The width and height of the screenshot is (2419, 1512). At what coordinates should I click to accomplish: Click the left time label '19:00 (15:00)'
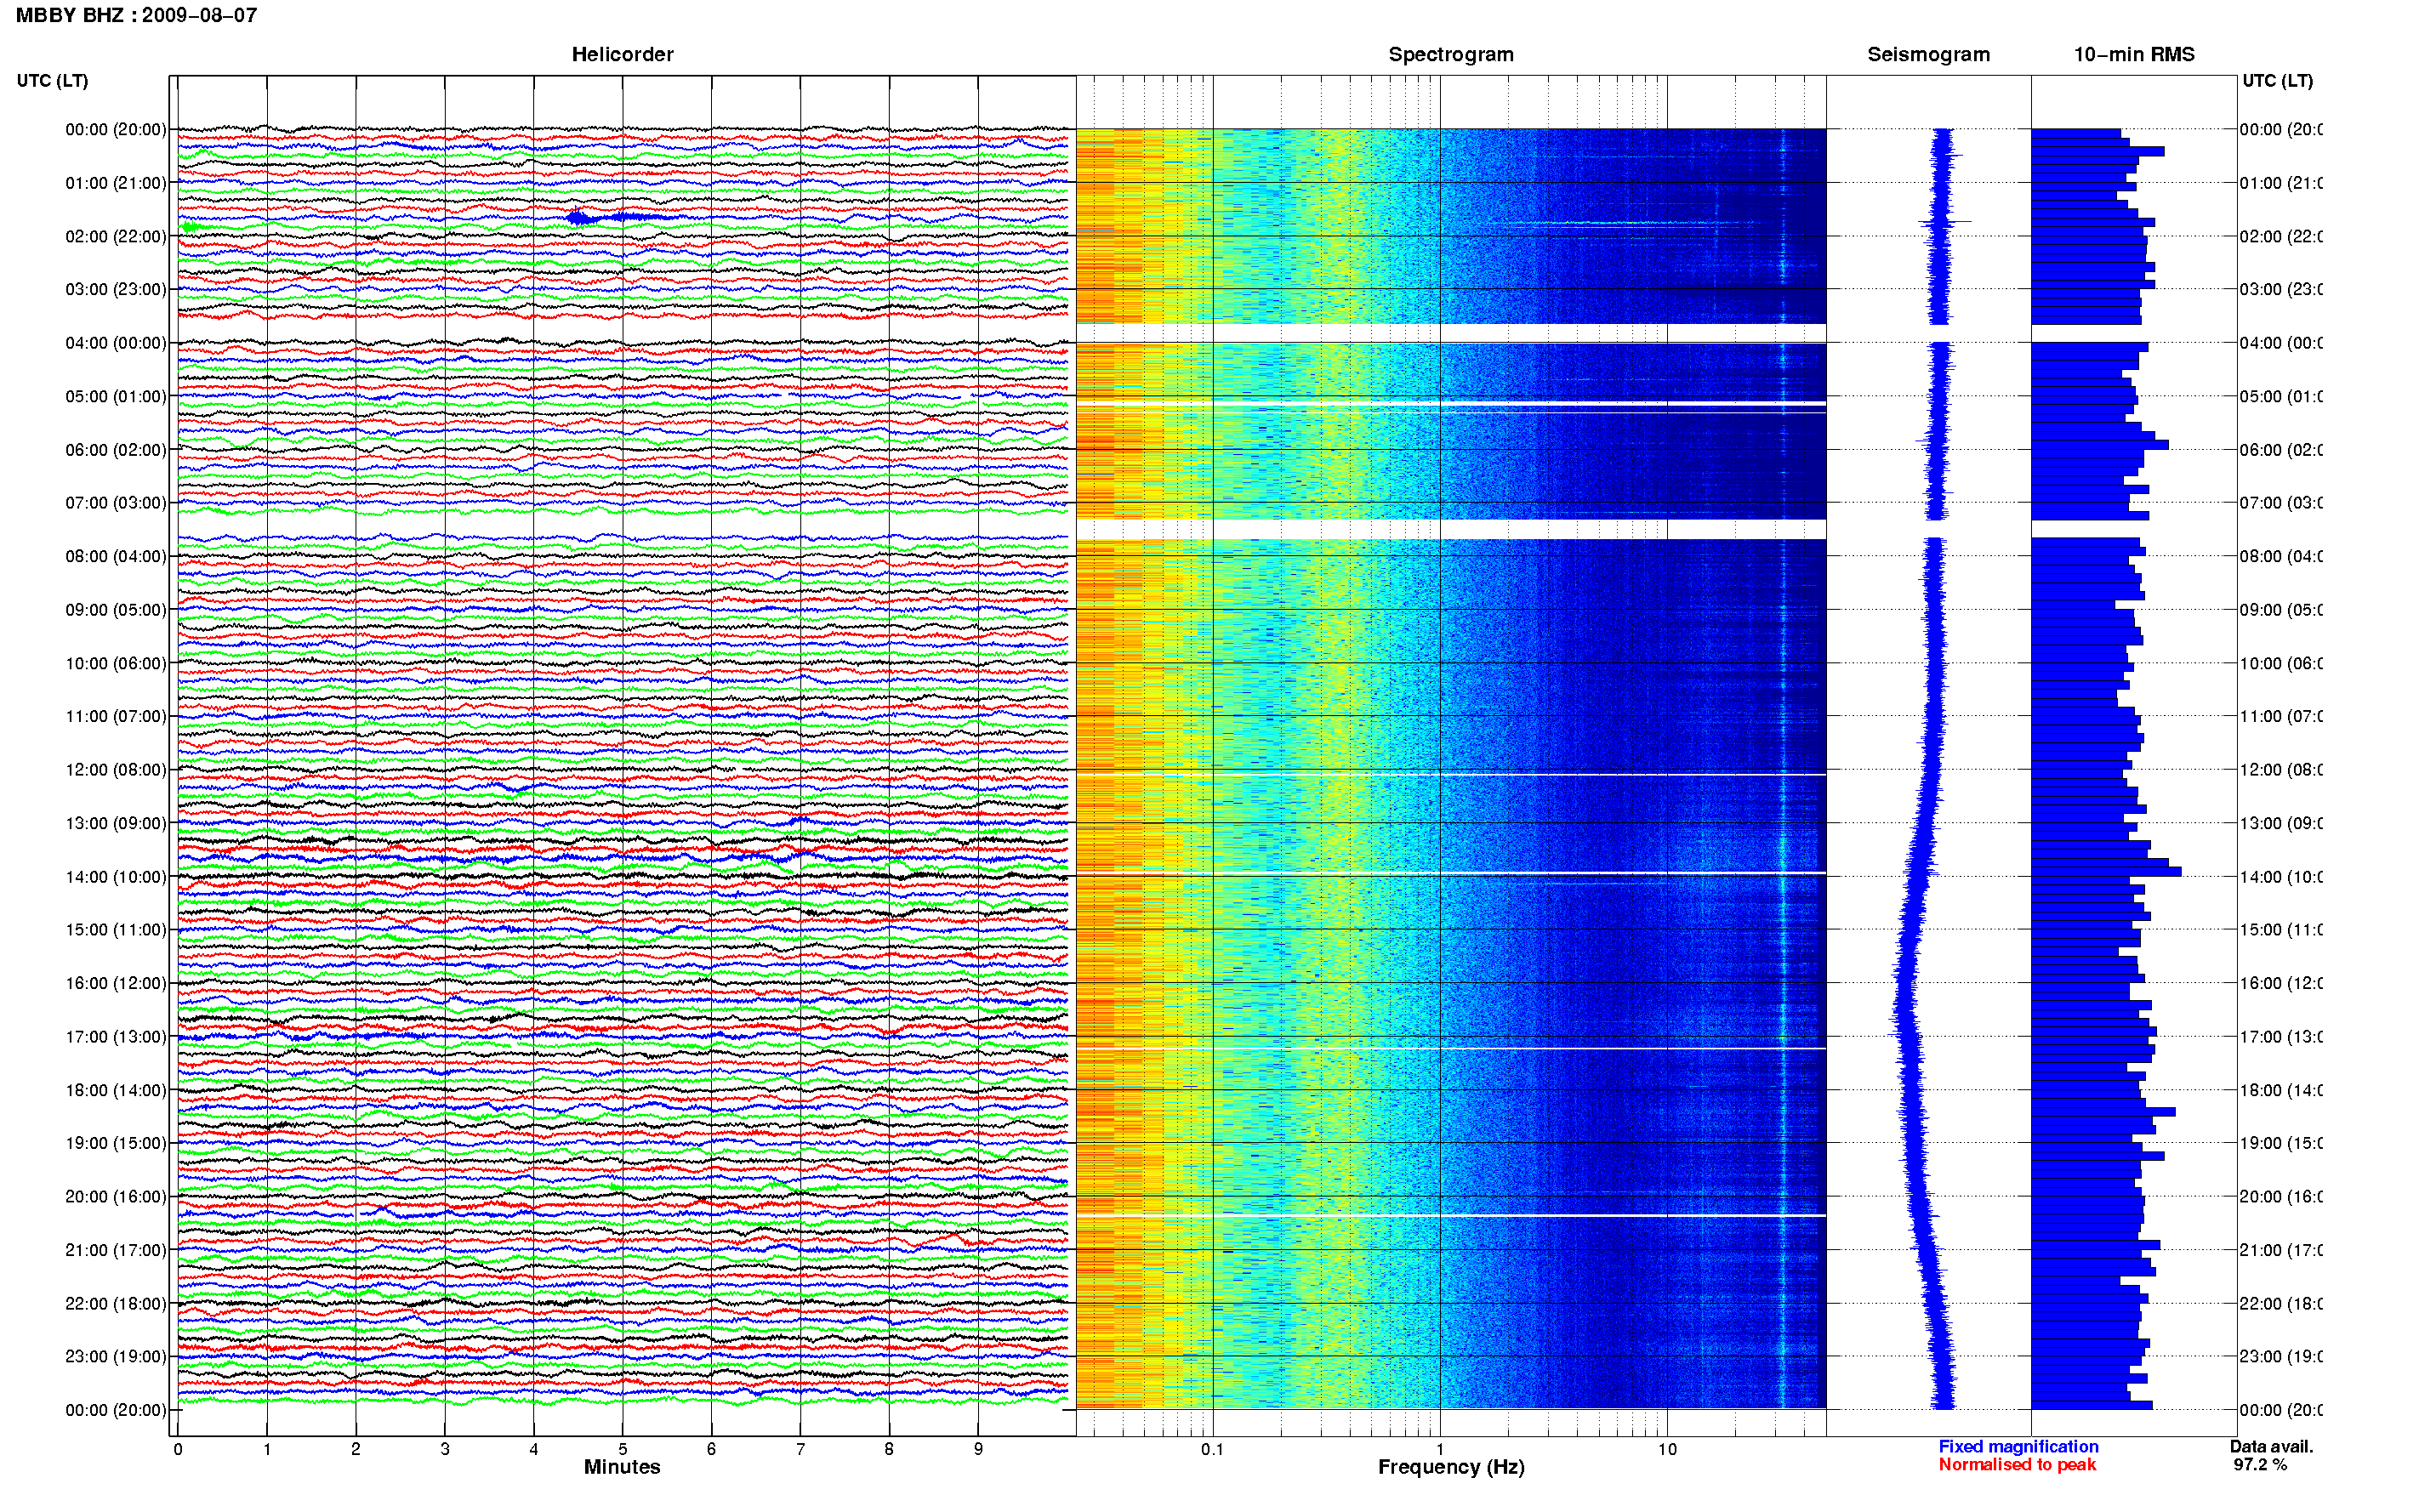click(116, 1143)
